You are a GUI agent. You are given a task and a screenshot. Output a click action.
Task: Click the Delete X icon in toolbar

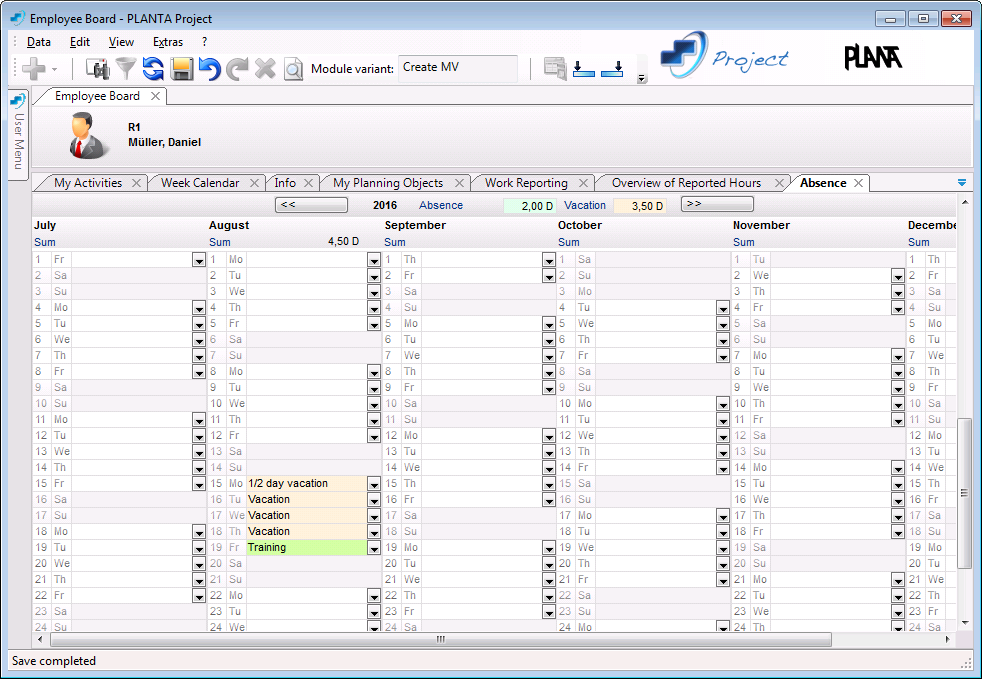[265, 68]
